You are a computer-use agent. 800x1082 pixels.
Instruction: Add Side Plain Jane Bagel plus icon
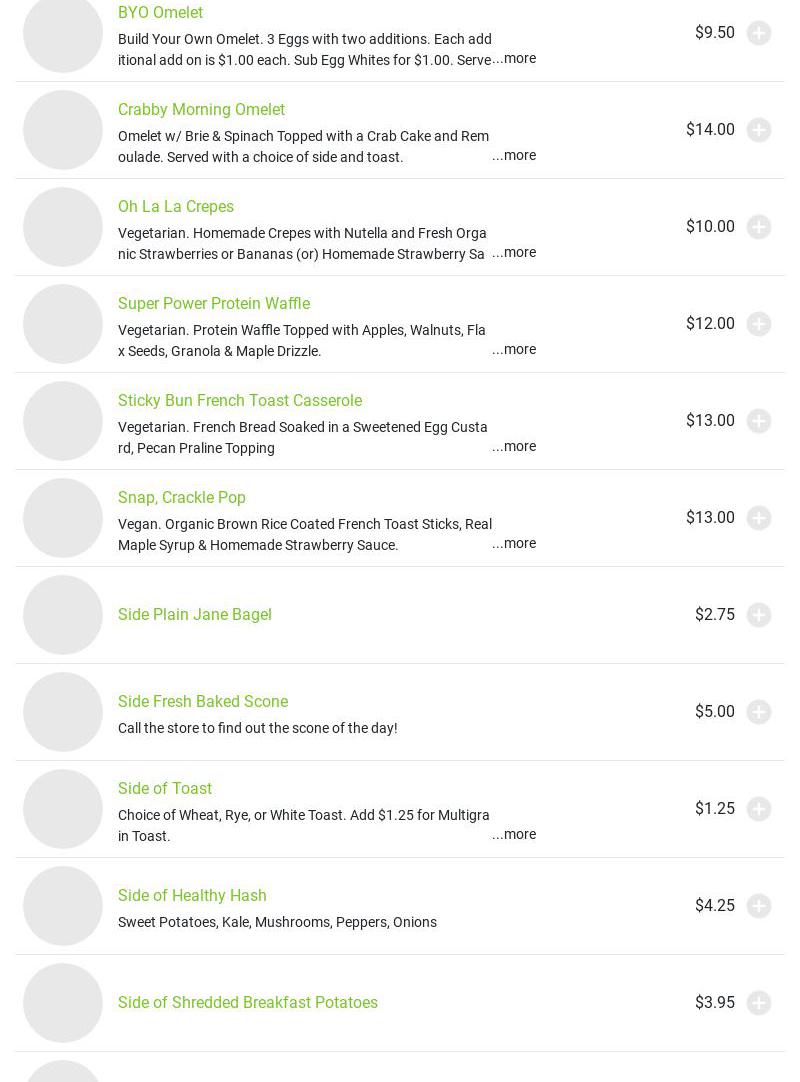click(x=759, y=615)
